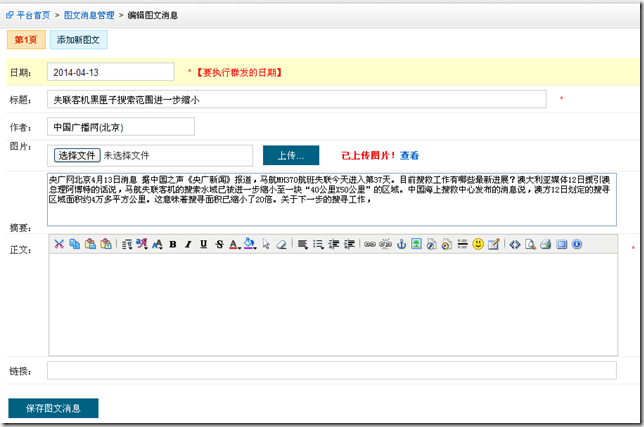Select the 第1页 tab
This screenshot has width=644, height=427.
click(26, 40)
